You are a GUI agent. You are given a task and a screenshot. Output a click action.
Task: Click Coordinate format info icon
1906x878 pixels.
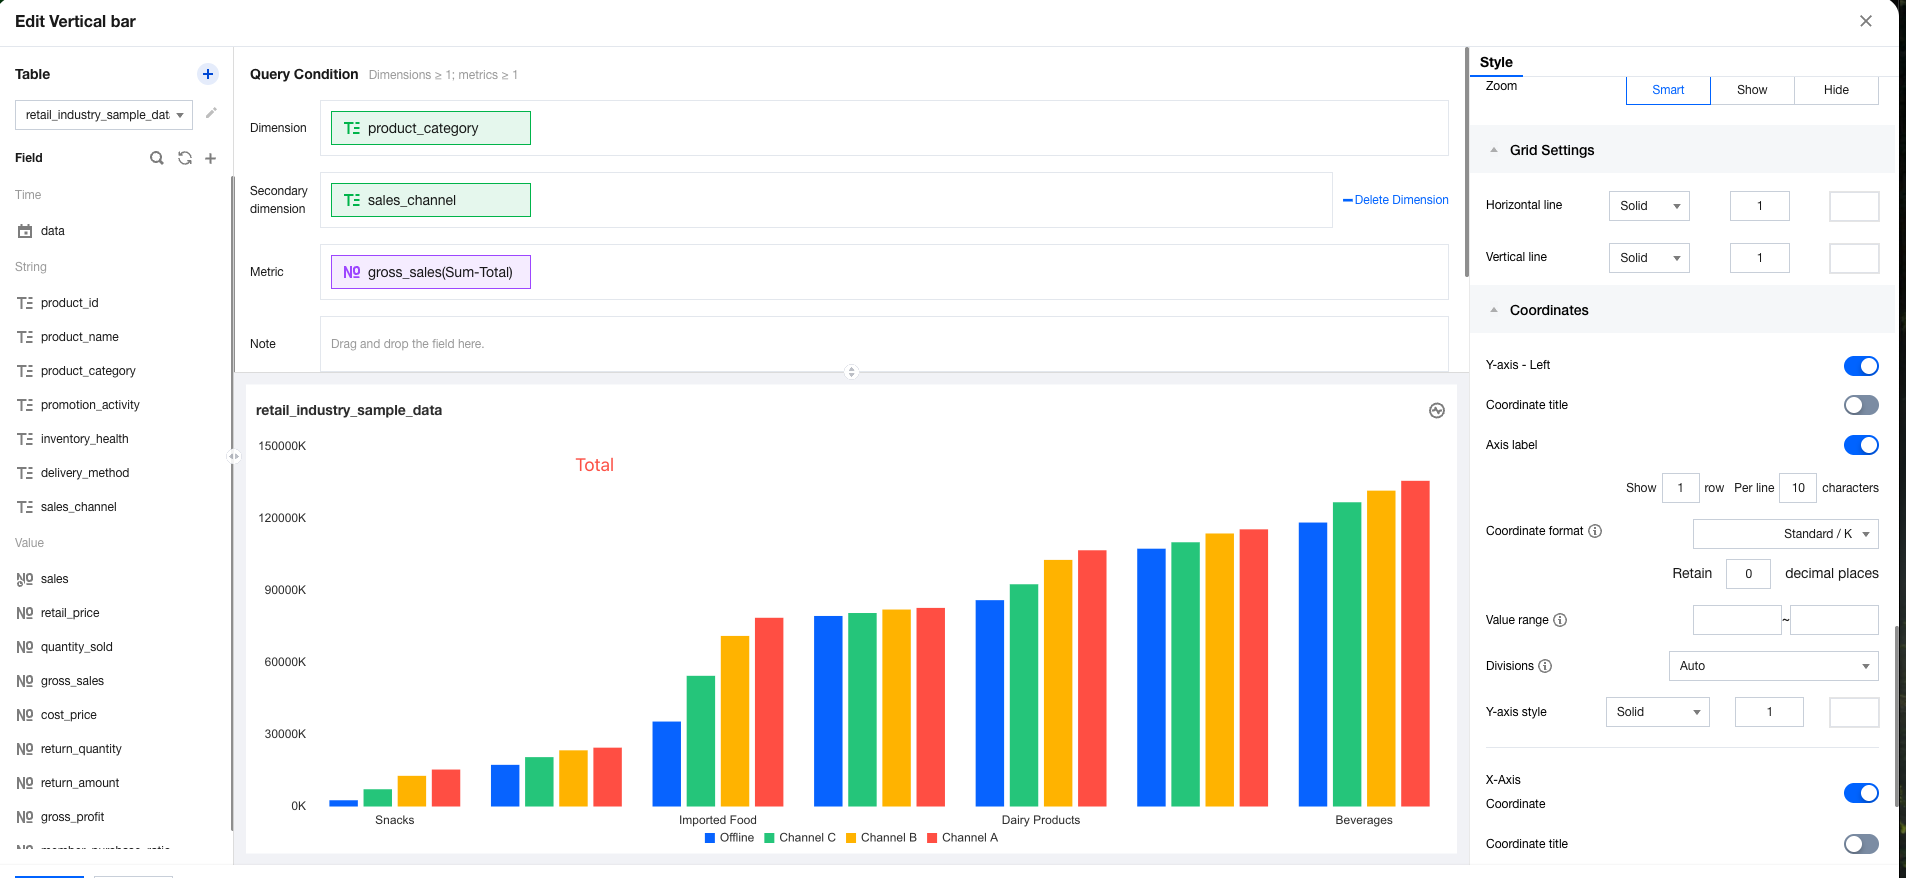click(1595, 531)
